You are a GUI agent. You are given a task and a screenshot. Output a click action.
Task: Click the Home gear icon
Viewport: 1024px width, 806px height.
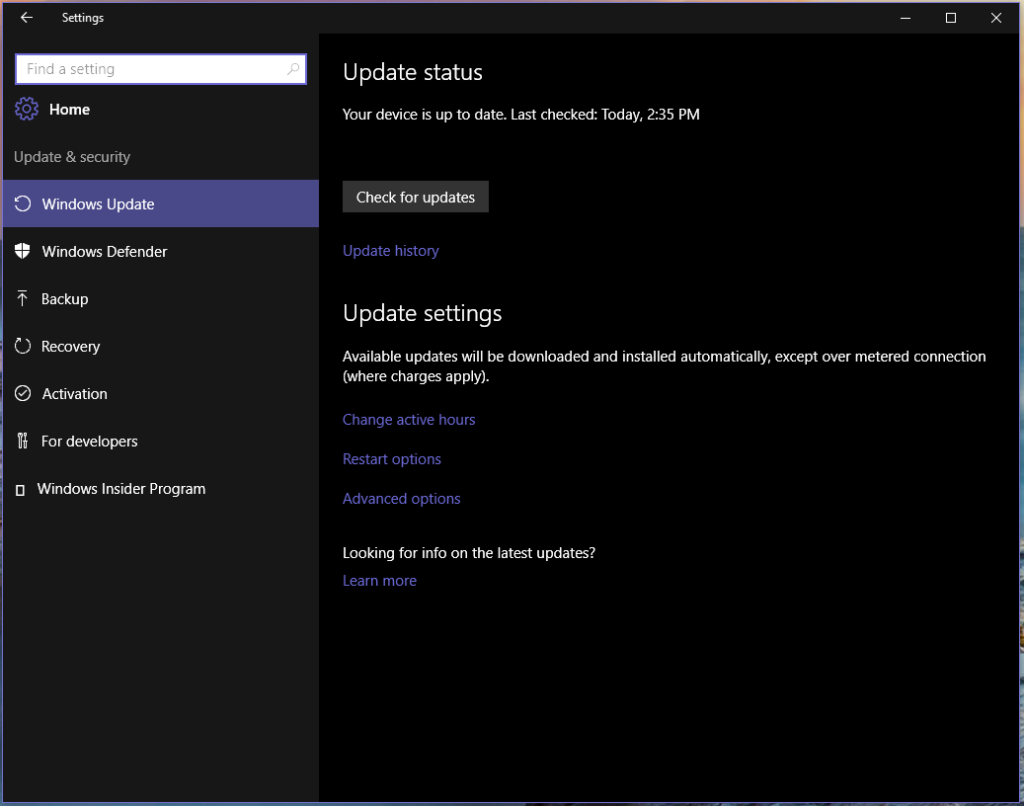(27, 110)
